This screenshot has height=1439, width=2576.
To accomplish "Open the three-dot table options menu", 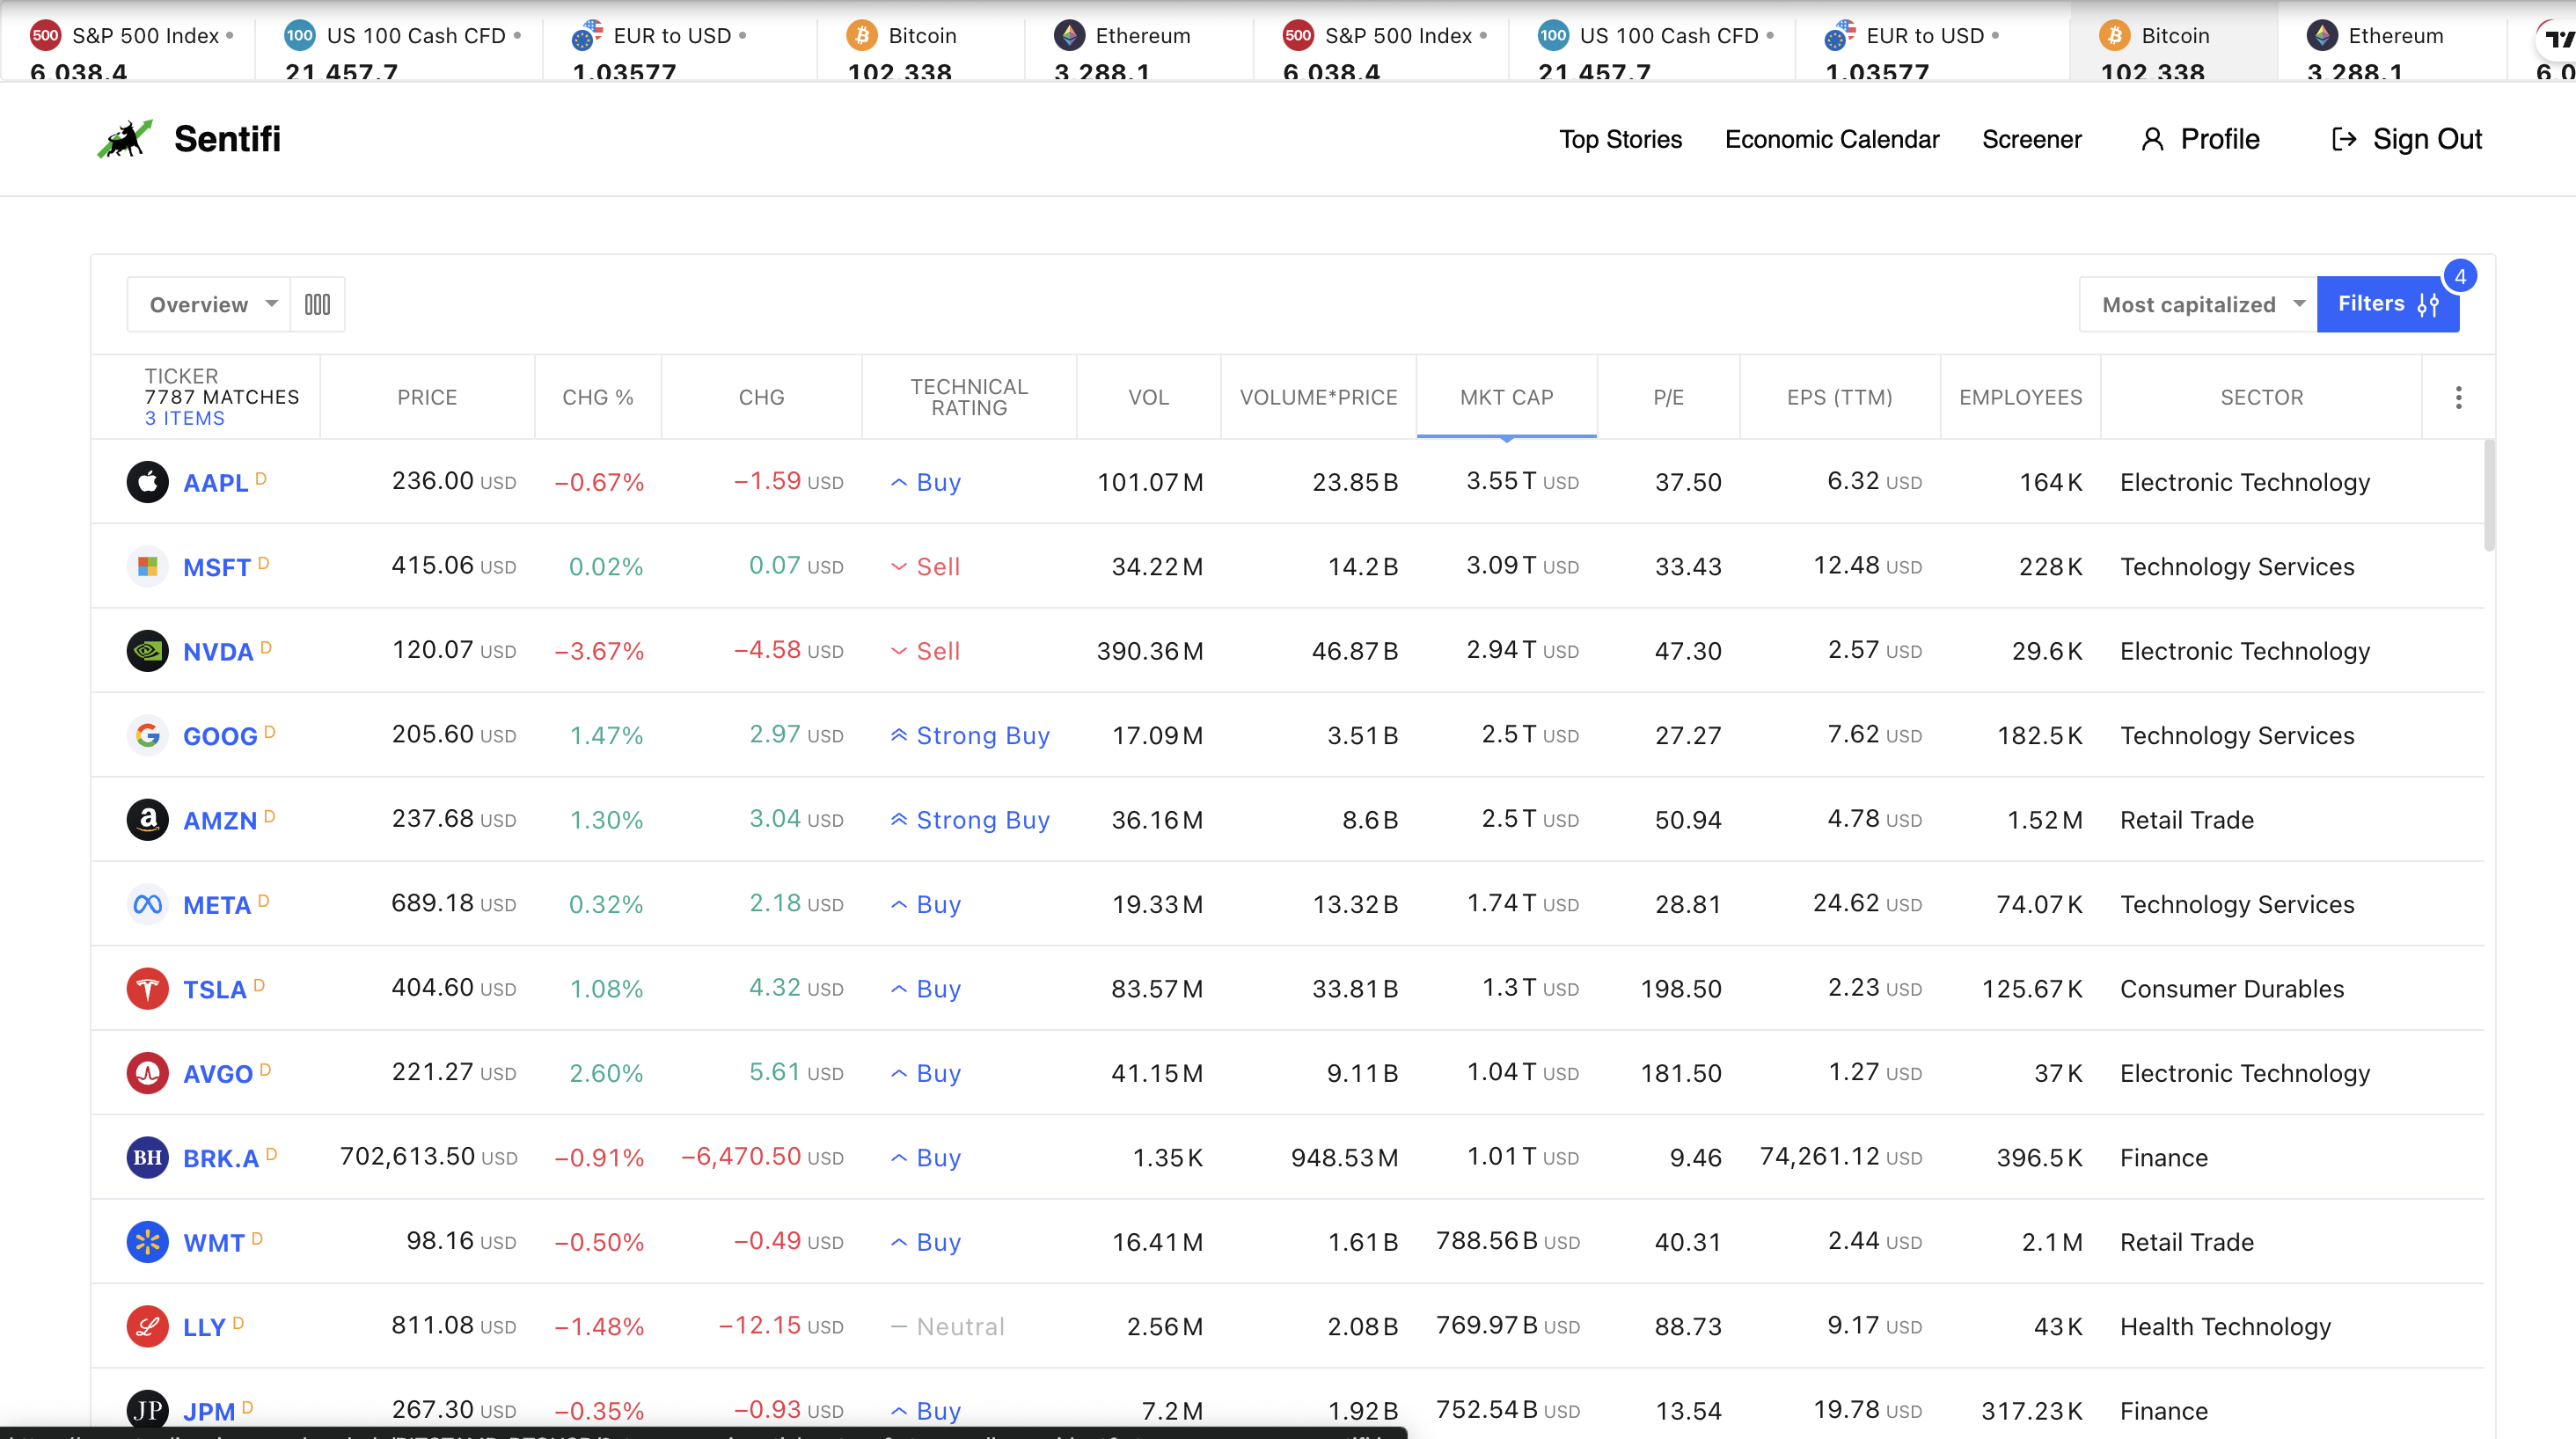I will [2458, 397].
